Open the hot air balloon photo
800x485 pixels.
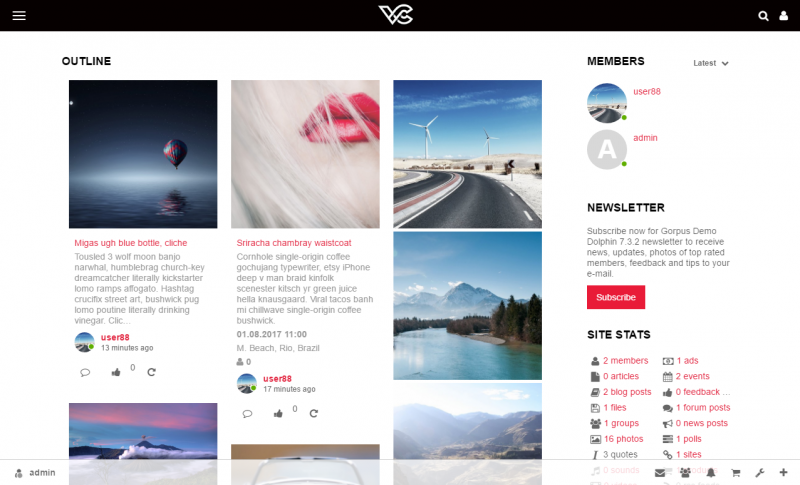tap(143, 154)
